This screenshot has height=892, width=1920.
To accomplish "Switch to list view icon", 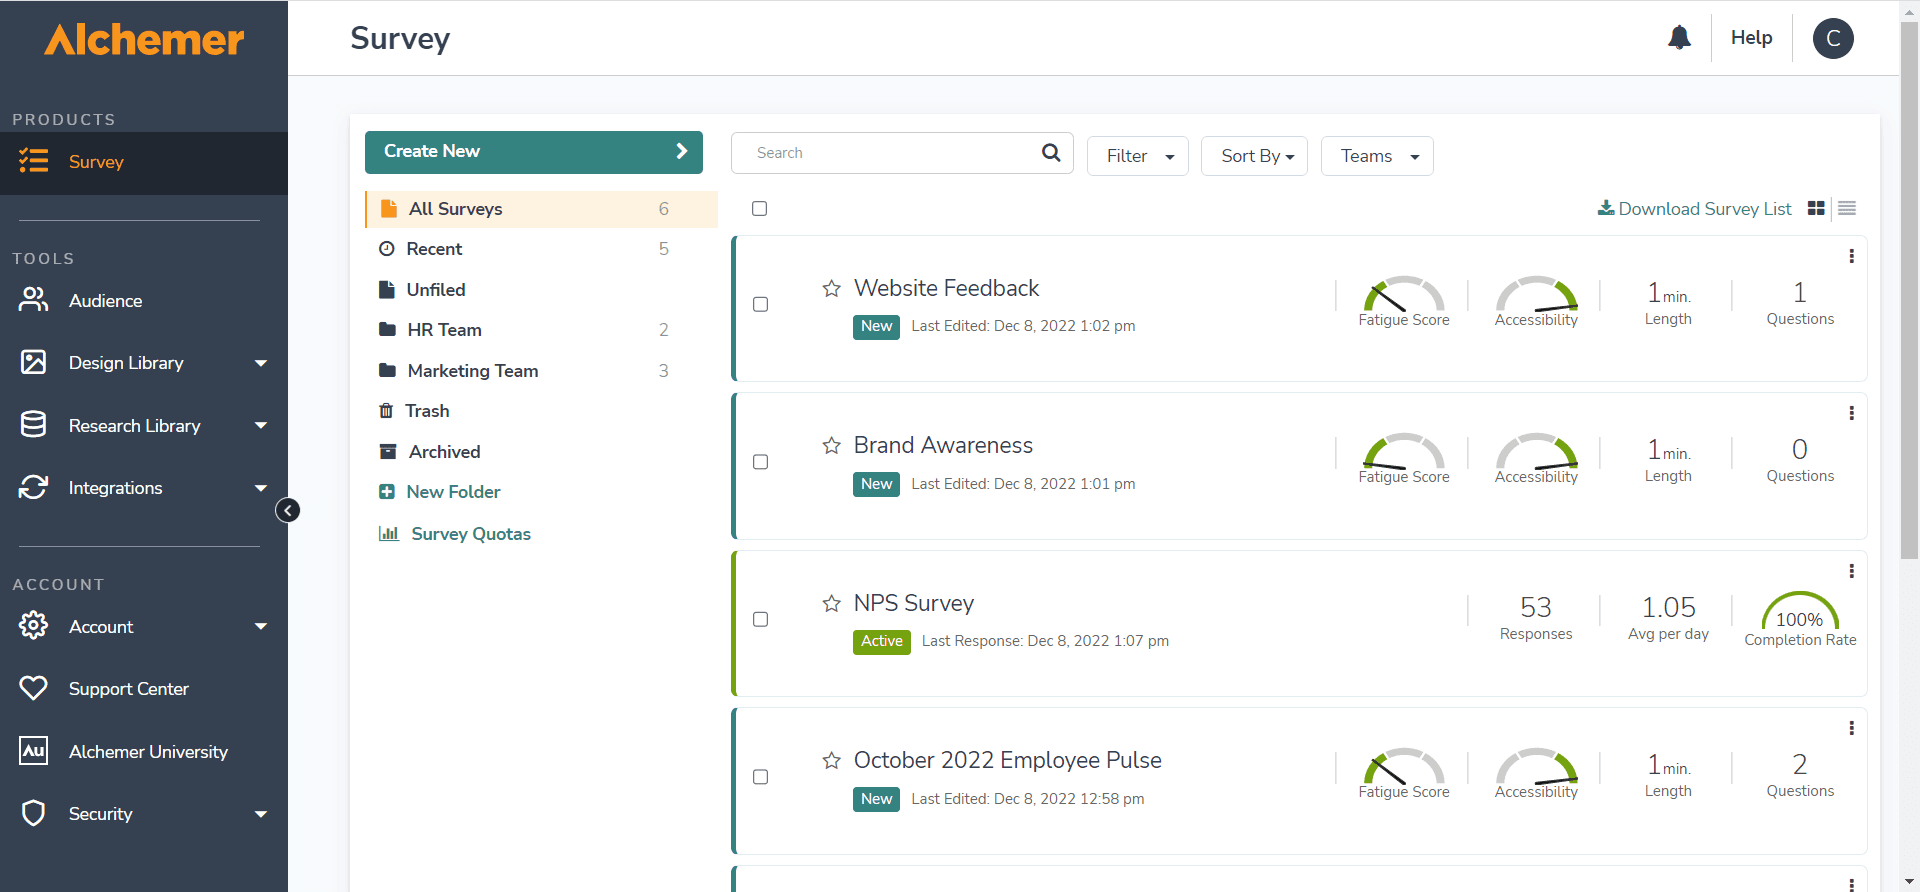I will (1847, 208).
